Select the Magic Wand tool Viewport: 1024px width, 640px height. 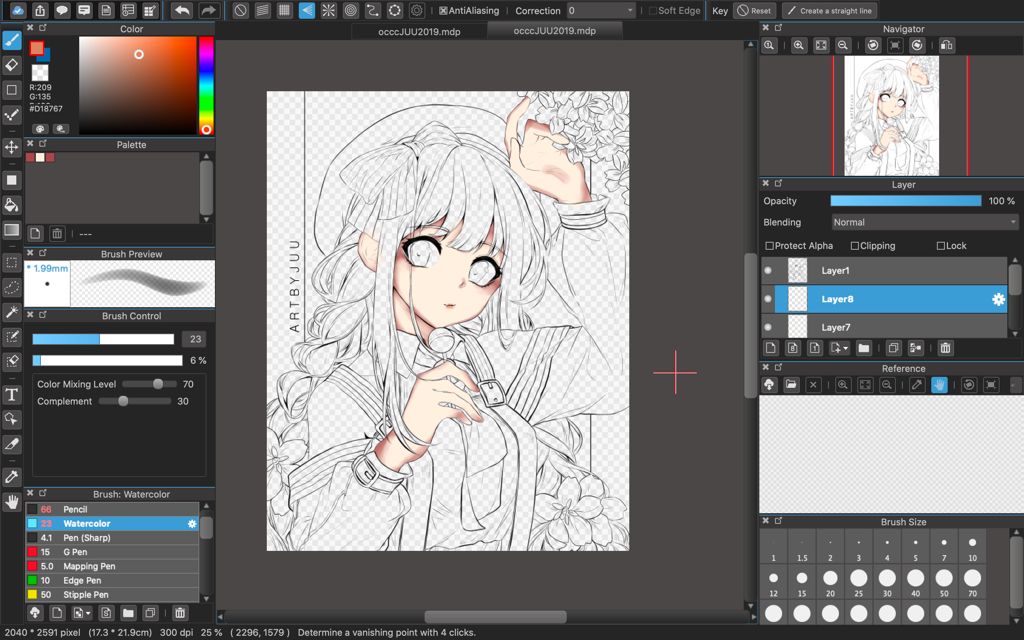12,312
